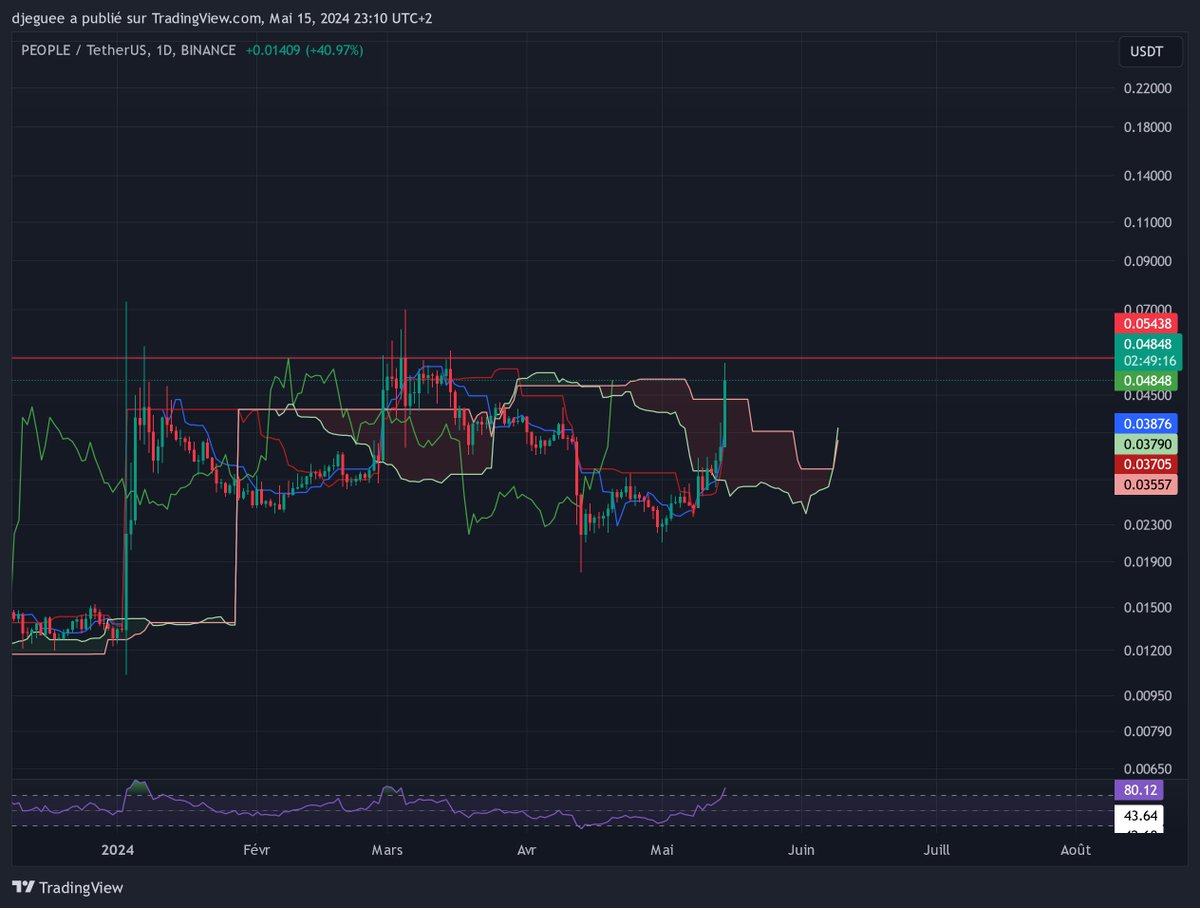Click the TradingView logo at bottom left
Viewport: 1200px width, 908px height.
(x=67, y=887)
